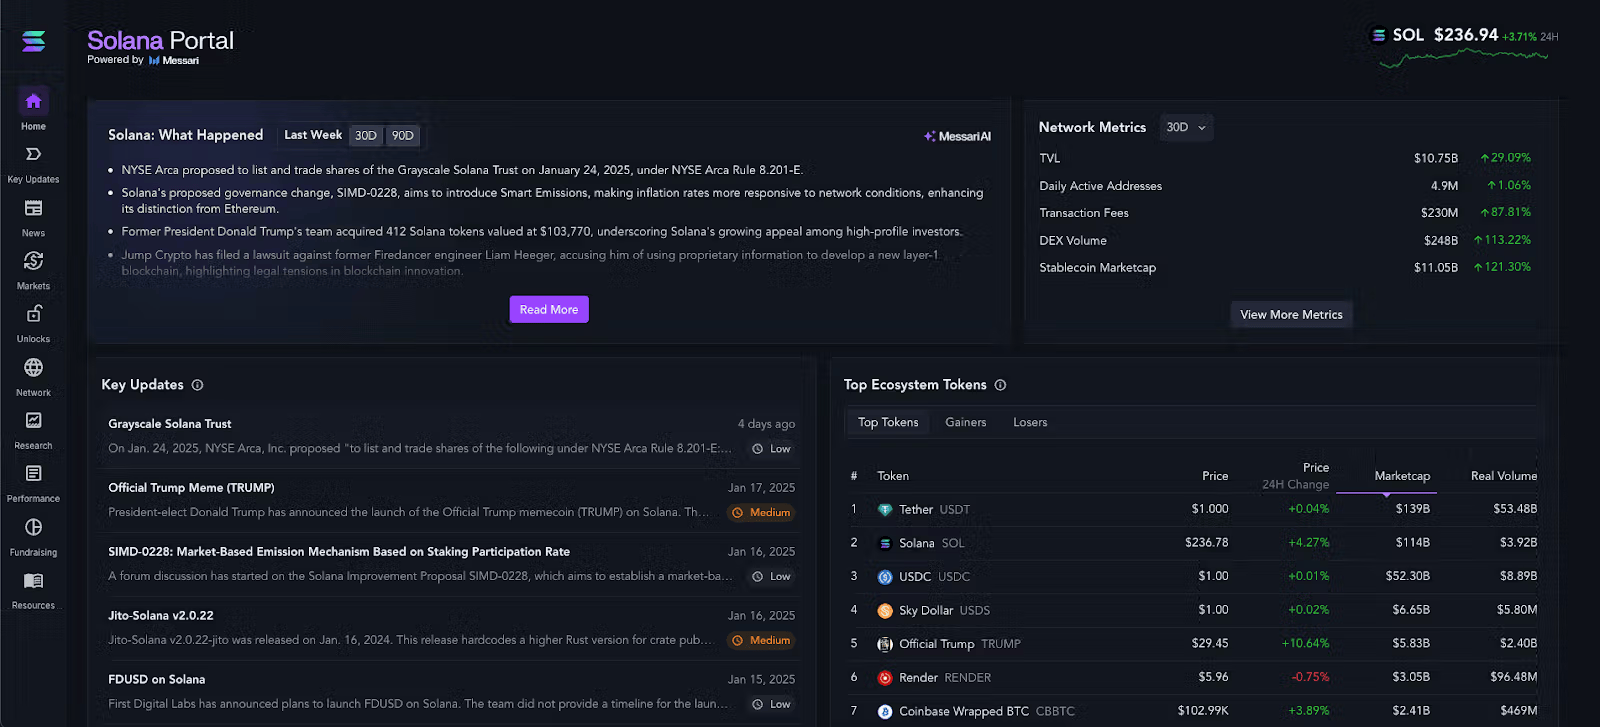Open the Fundraising sidebar icon
The height and width of the screenshot is (727, 1600).
coord(33,527)
